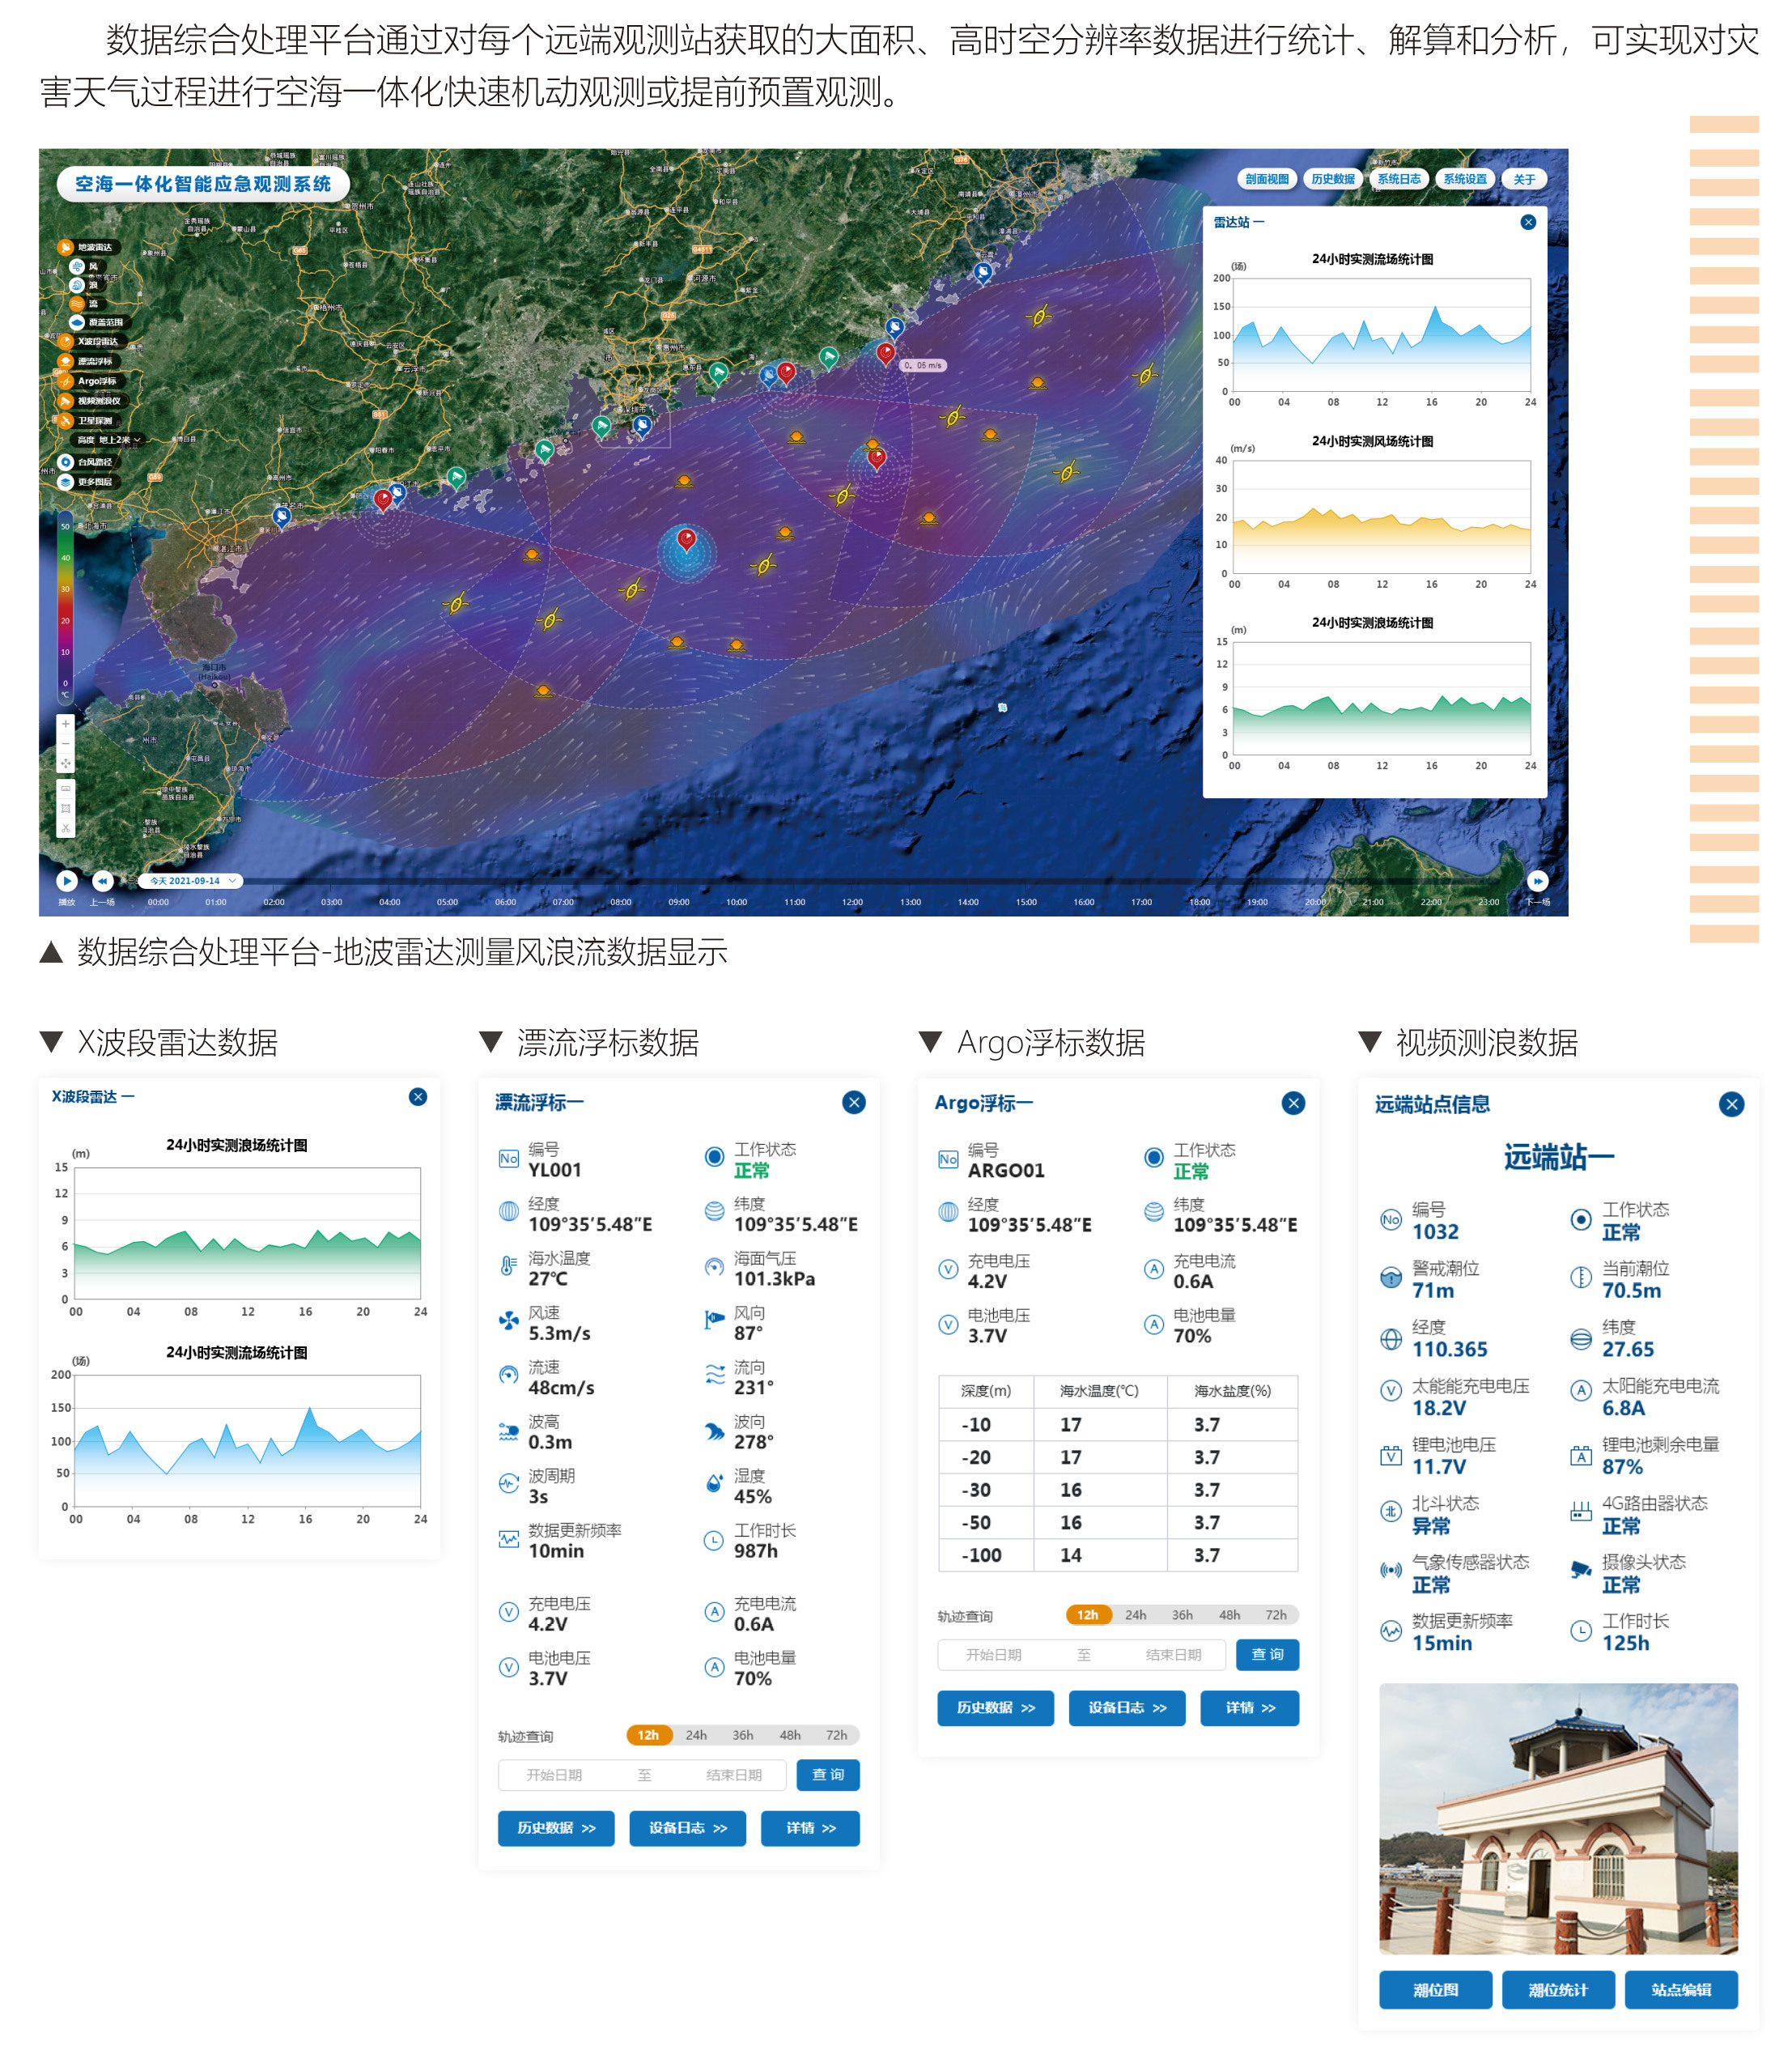Click the map zoom in plus icon
Image resolution: width=1792 pixels, height=2054 pixels.
click(65, 723)
